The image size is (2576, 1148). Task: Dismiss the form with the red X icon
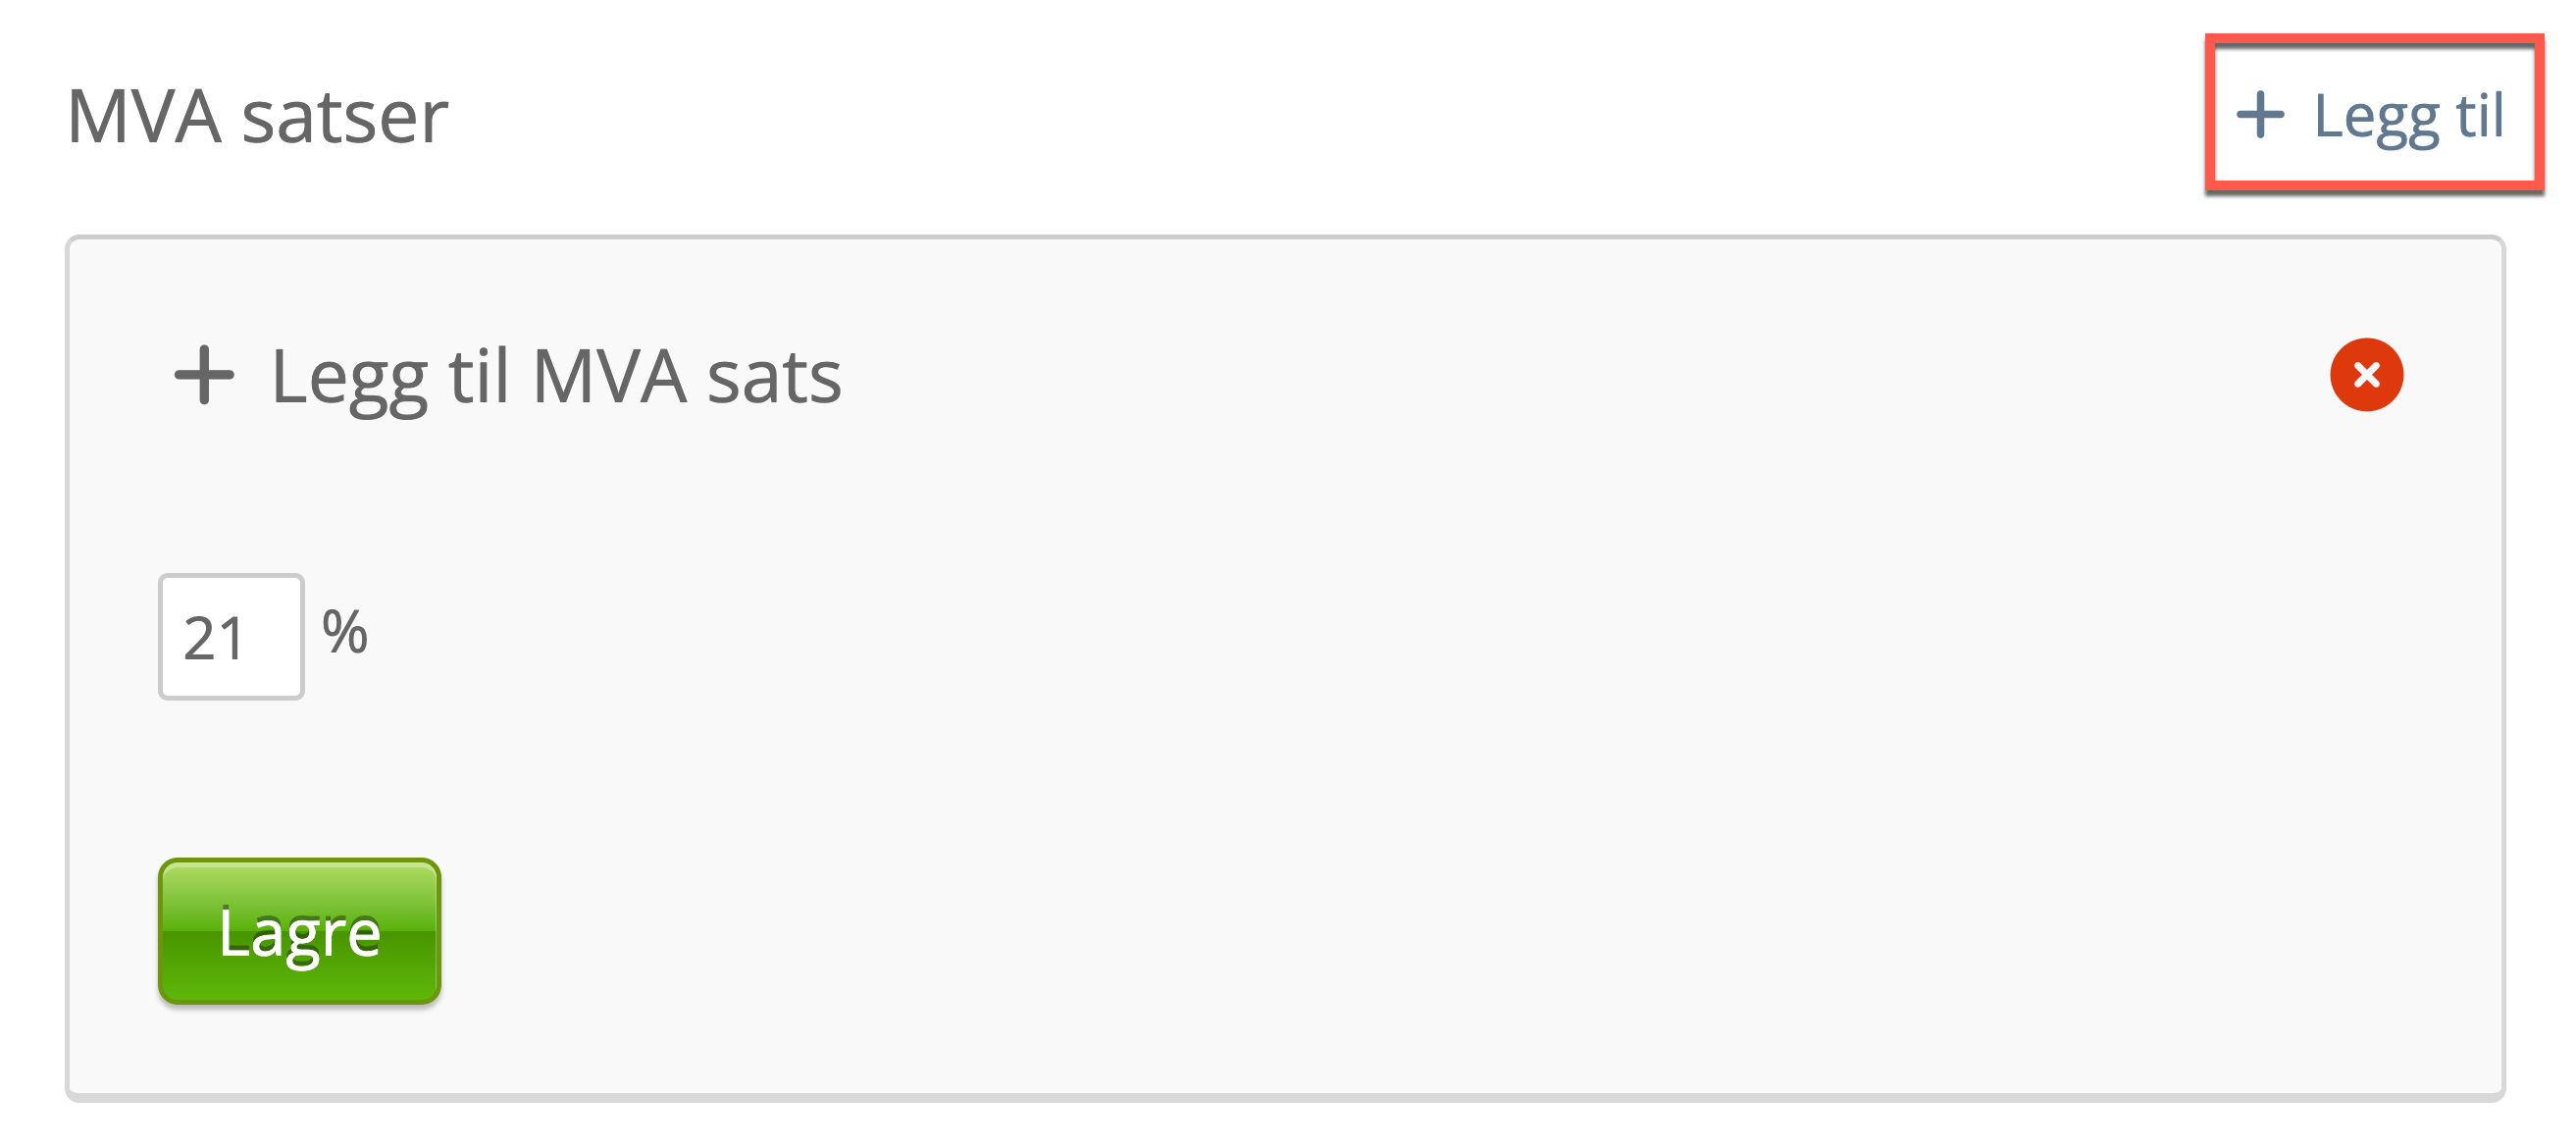2366,375
